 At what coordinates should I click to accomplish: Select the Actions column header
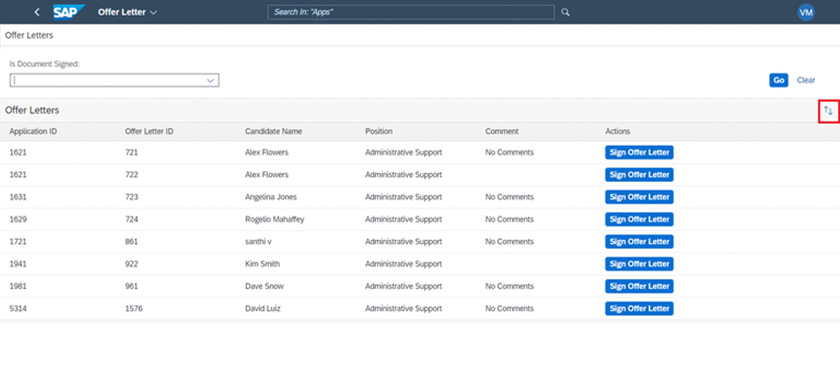(618, 131)
